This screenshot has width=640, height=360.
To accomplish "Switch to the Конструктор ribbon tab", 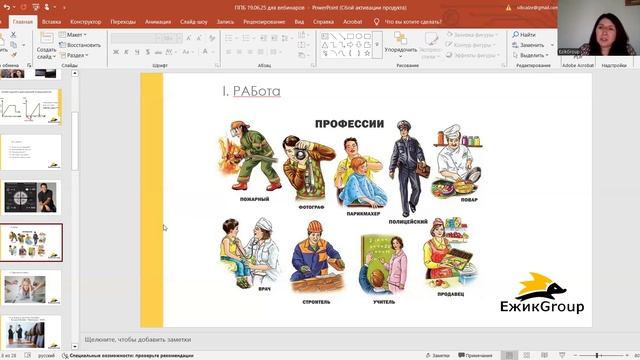I will (x=86, y=22).
